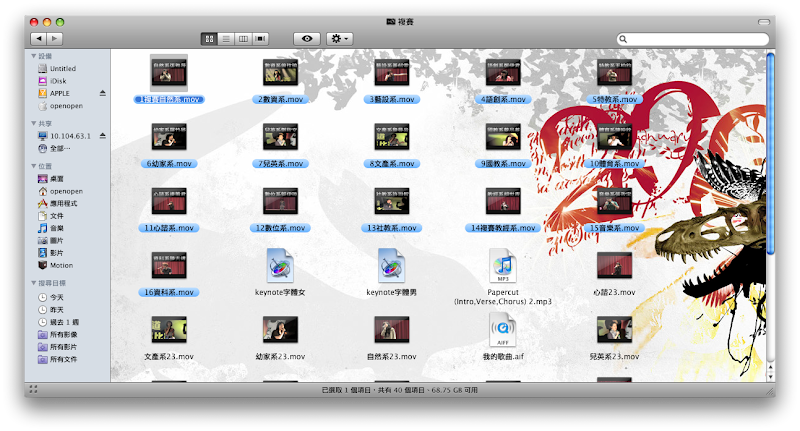The image size is (800, 431).
Task: Click the 16資科系.mov file name
Action: click(x=169, y=292)
